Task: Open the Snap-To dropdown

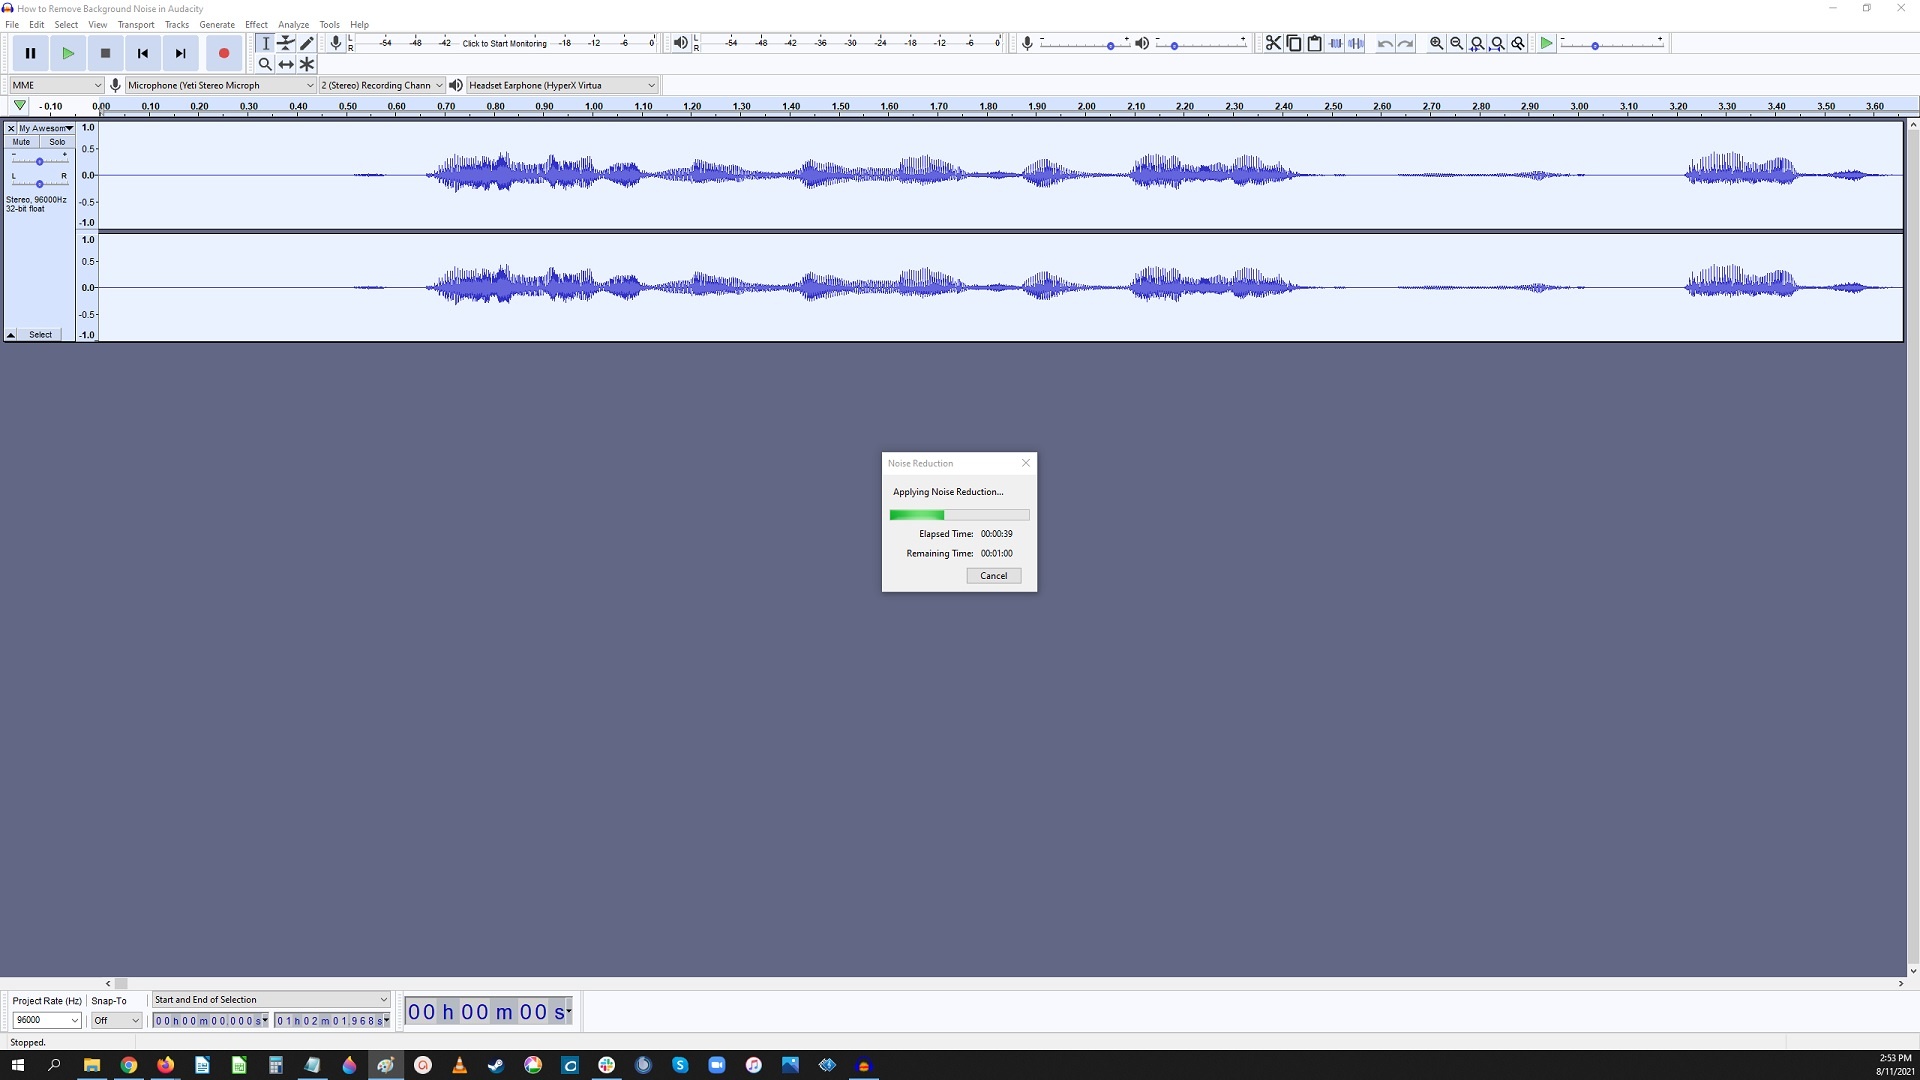Action: [115, 1020]
